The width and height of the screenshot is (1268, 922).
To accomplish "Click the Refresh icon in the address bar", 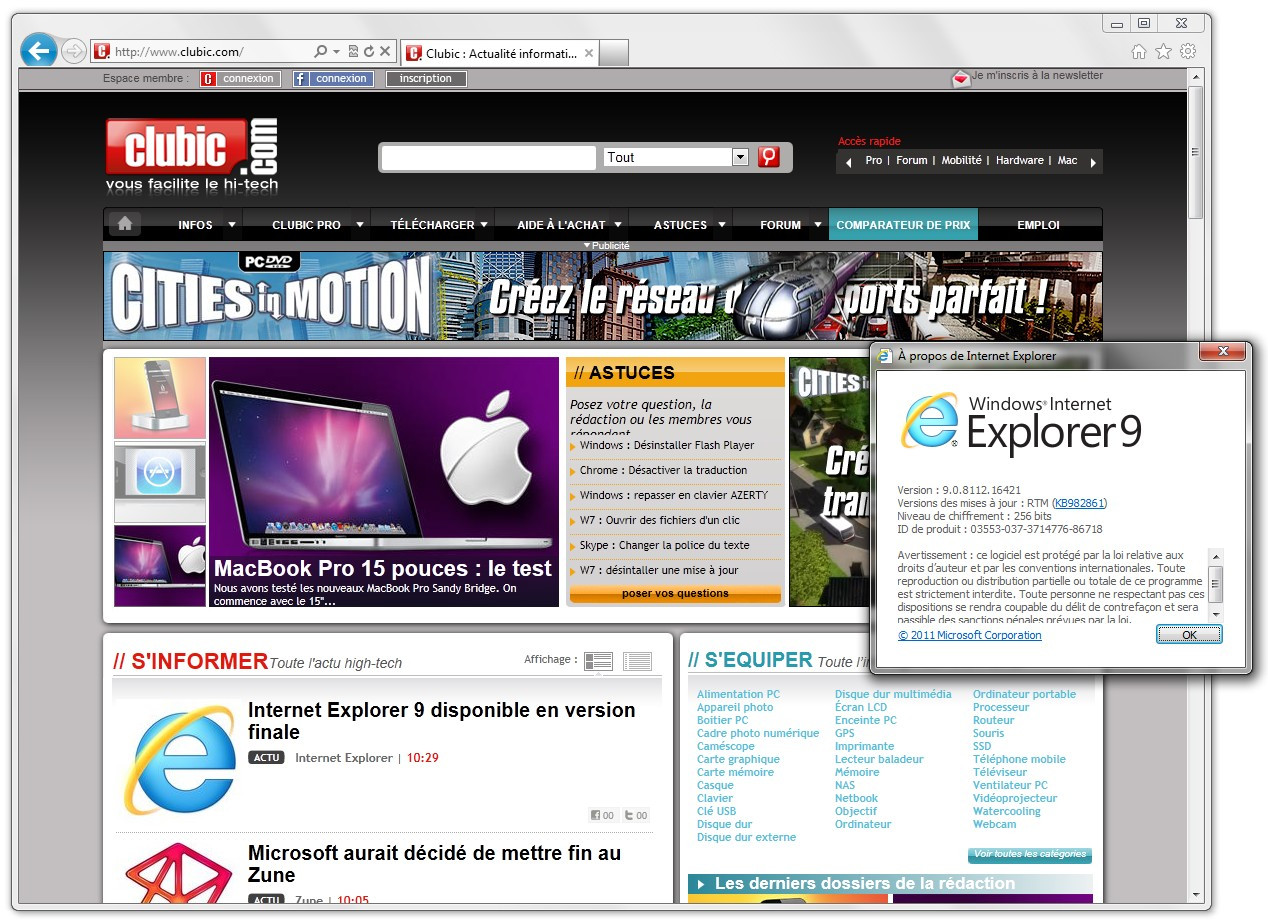I will pyautogui.click(x=368, y=51).
